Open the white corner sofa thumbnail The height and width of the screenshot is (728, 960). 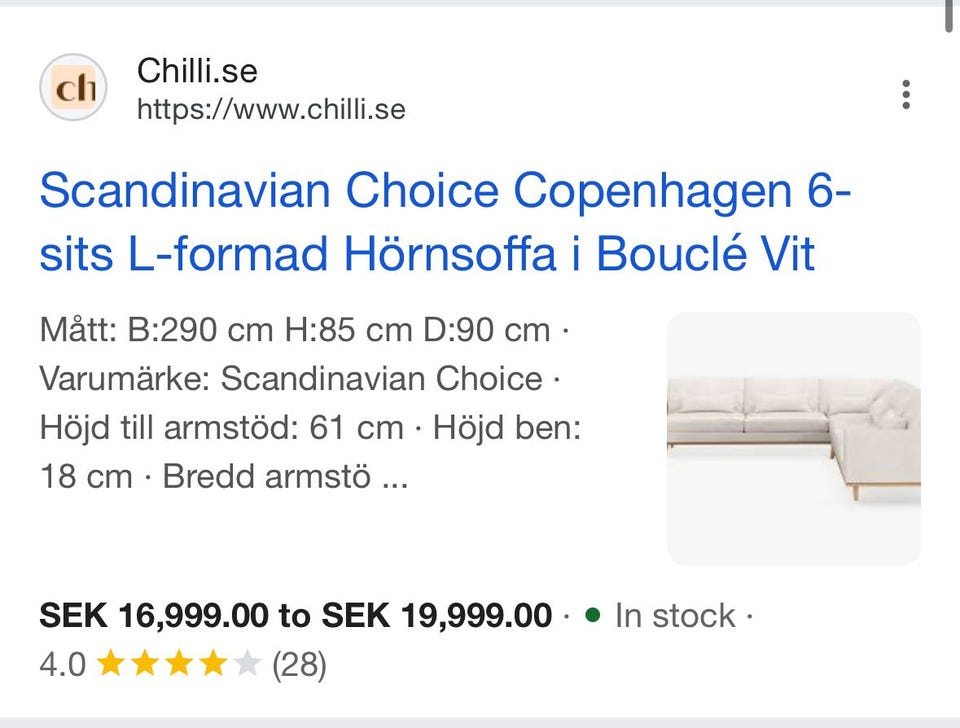(x=793, y=438)
